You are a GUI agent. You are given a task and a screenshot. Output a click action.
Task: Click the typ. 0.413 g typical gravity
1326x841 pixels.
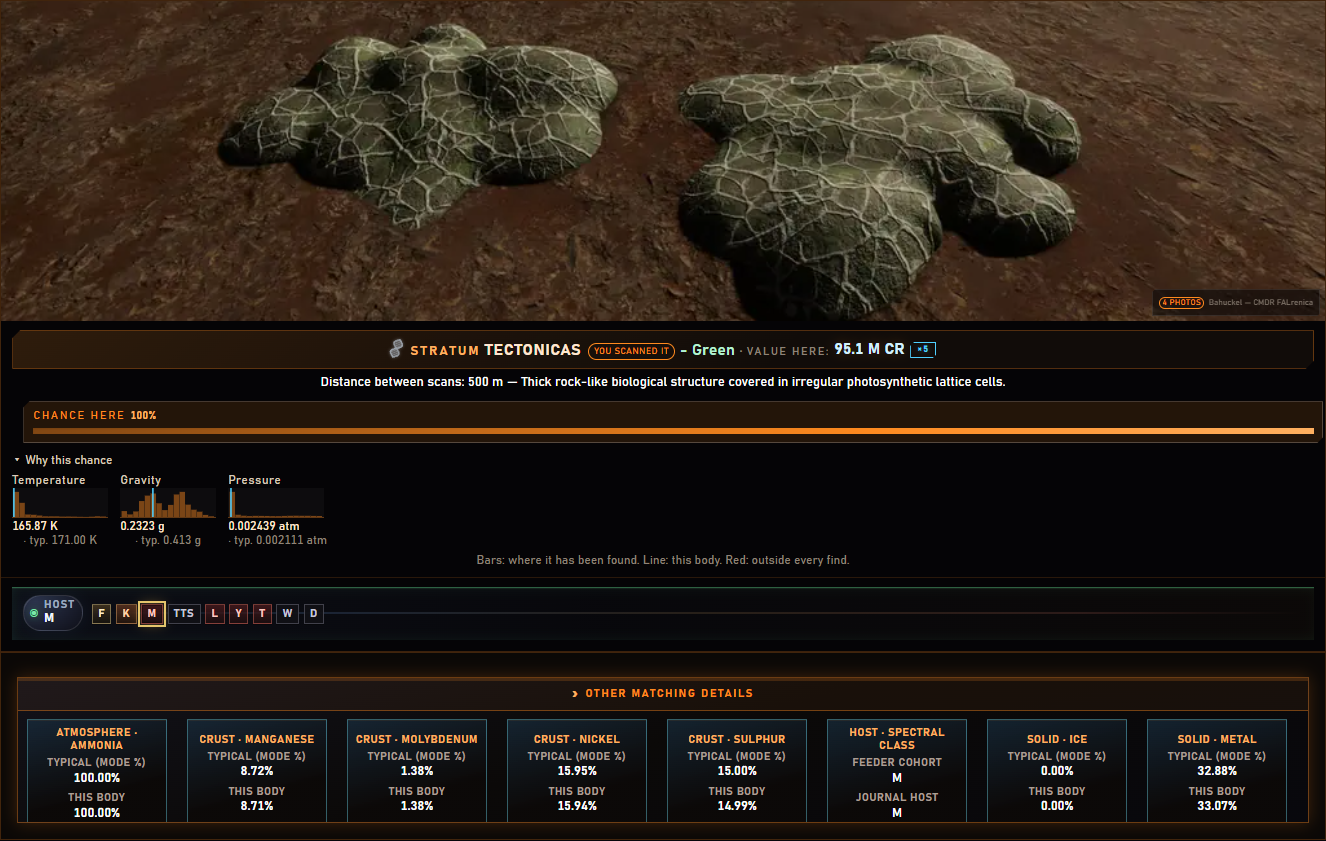pos(167,540)
